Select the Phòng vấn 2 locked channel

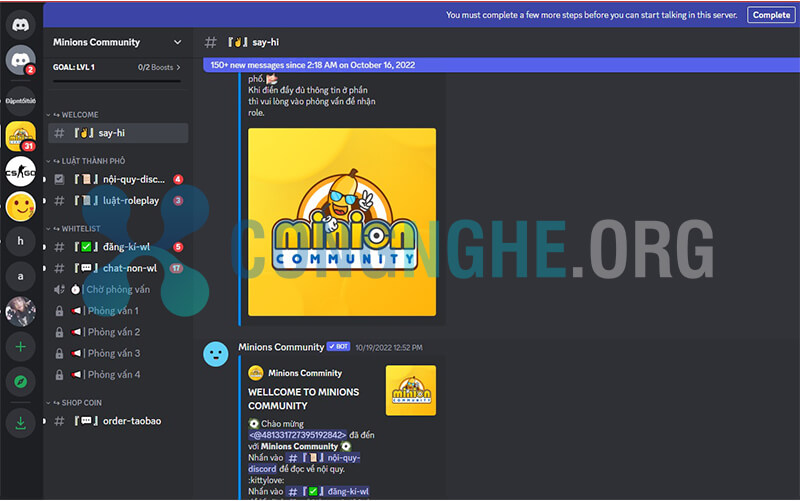pos(118,332)
